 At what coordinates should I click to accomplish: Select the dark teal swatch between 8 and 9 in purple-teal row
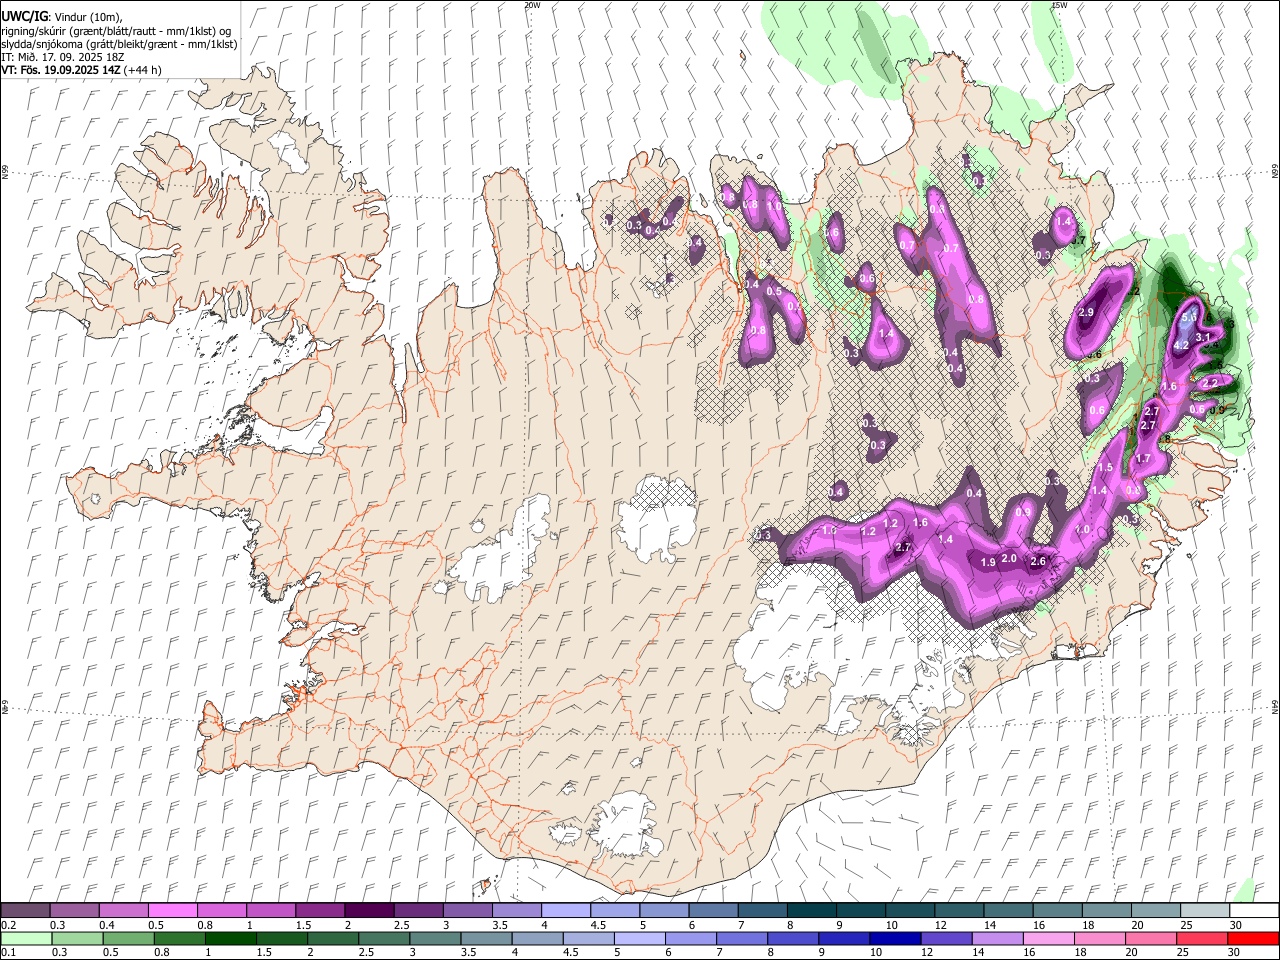coord(812,910)
